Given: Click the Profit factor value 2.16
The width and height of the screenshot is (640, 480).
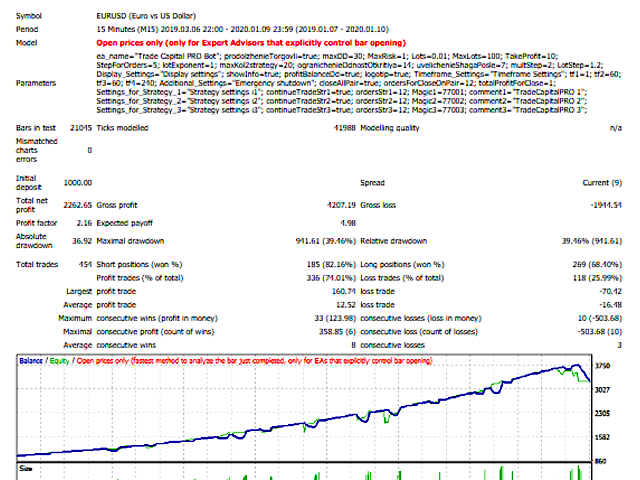Looking at the screenshot, I should click(84, 223).
